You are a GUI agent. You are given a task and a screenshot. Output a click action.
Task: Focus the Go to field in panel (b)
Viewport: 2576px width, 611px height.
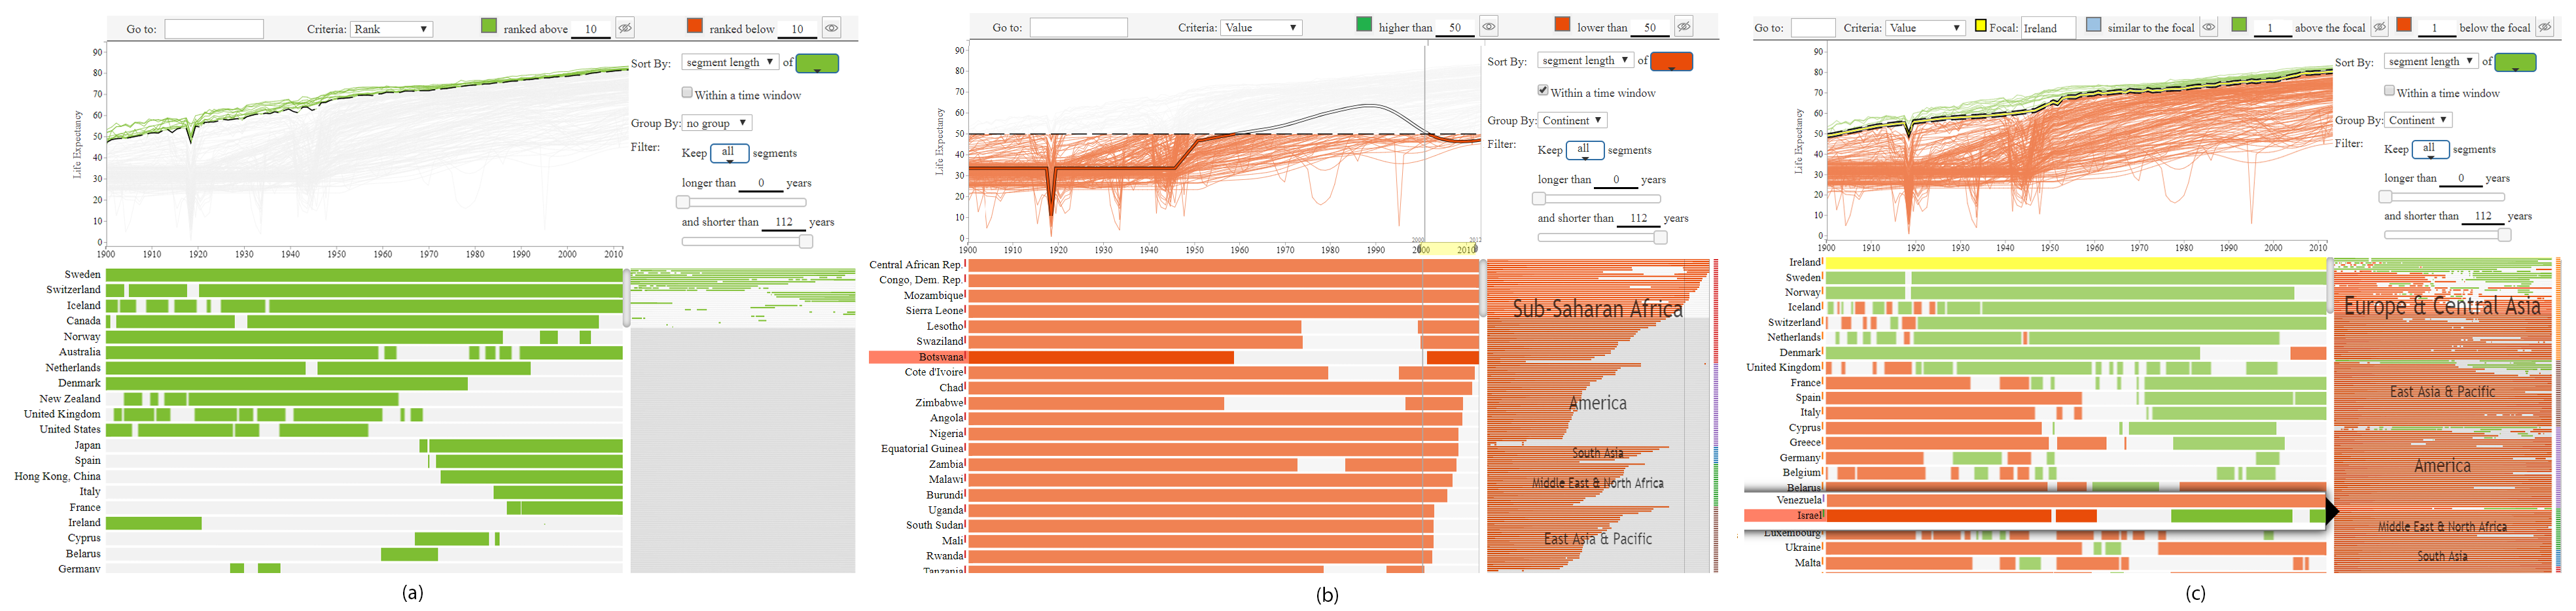(x=1079, y=28)
